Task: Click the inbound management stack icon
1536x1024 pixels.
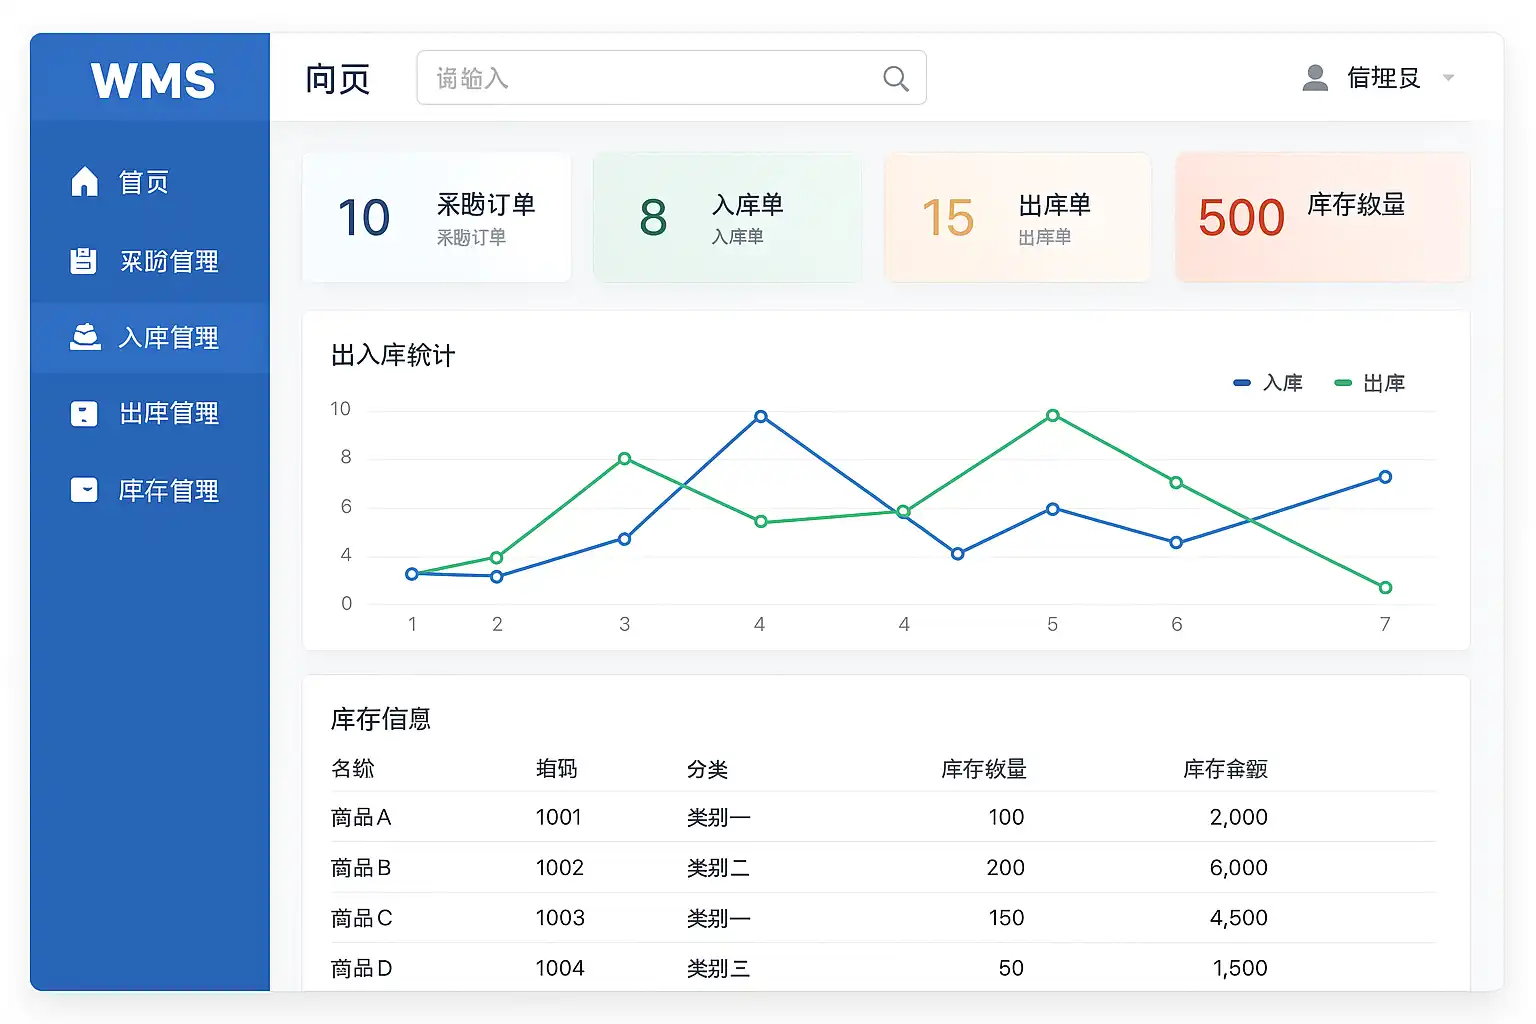Action: [x=85, y=337]
